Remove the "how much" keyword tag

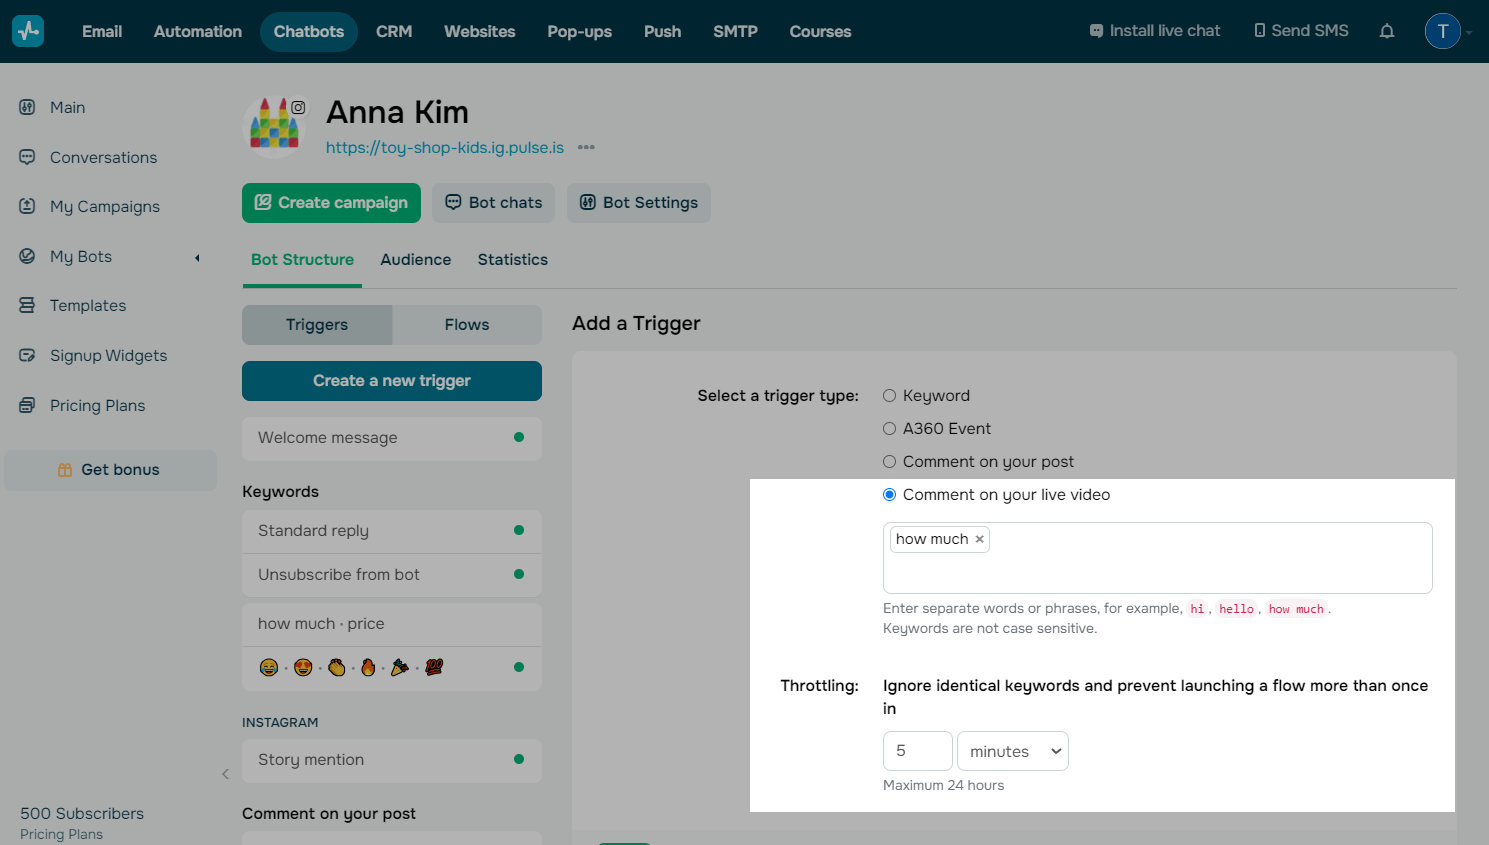click(x=980, y=539)
